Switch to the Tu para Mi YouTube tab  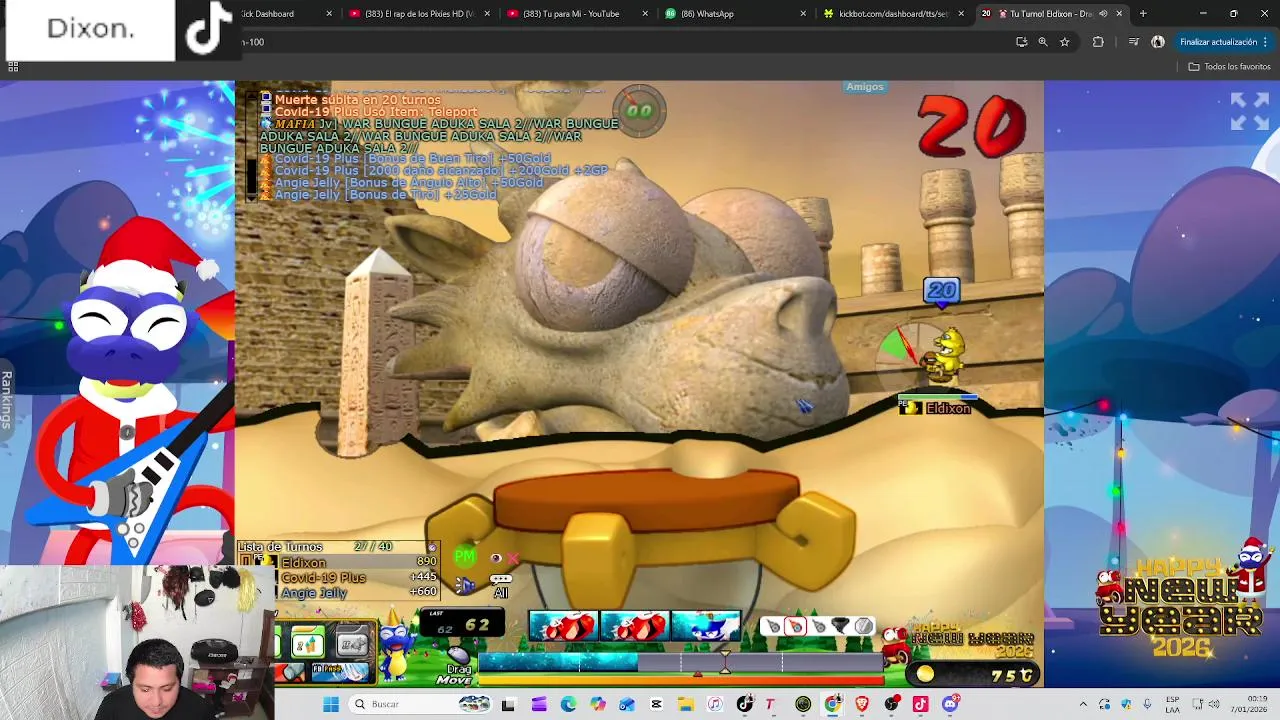pyautogui.click(x=576, y=14)
